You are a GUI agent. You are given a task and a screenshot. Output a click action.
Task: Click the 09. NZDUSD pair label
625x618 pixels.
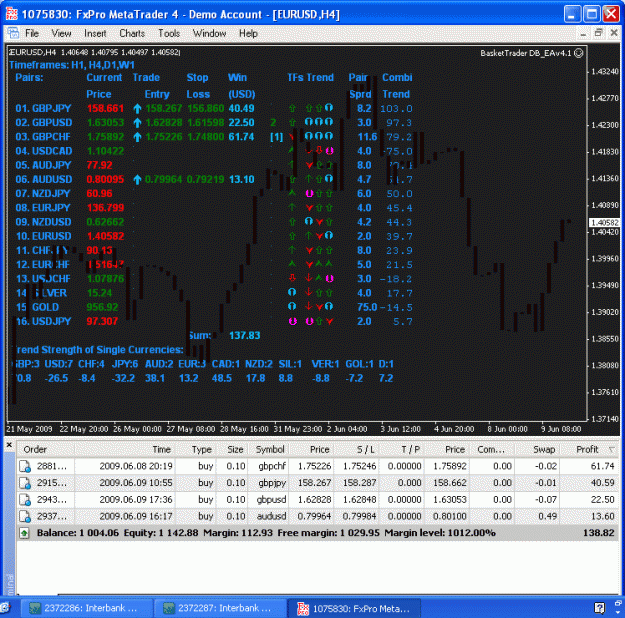pos(43,222)
